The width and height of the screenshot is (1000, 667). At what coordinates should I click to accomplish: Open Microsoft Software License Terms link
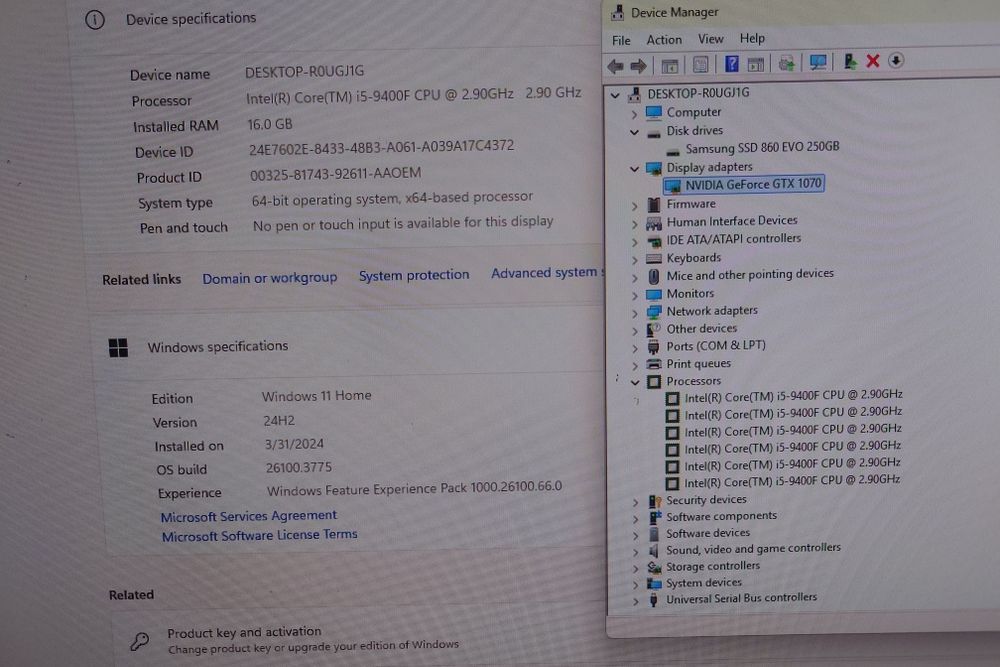click(x=260, y=535)
